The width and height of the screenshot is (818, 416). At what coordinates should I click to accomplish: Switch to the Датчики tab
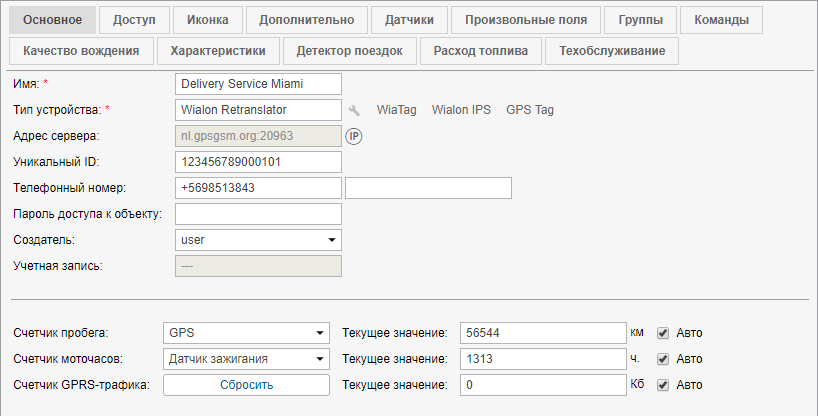click(407, 20)
